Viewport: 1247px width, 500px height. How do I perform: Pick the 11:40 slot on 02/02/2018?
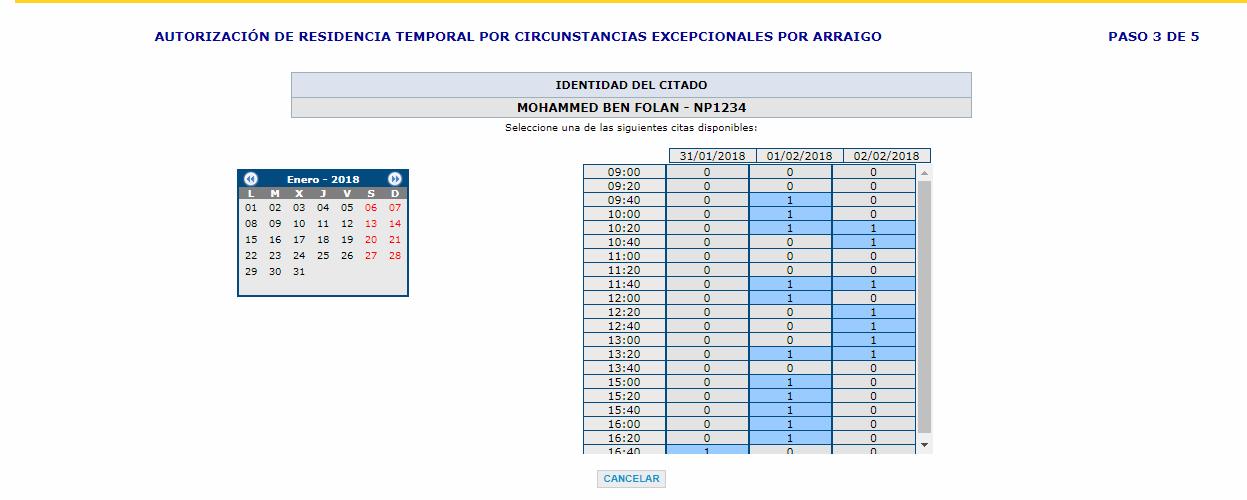point(873,284)
